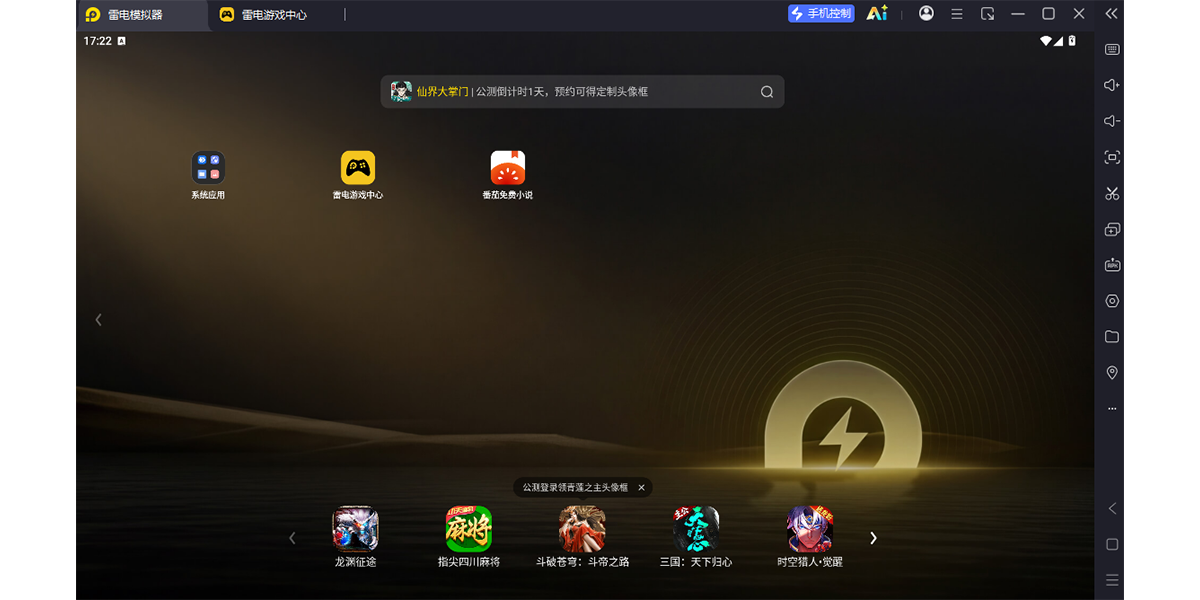Open the AI assistant icon

click(877, 13)
